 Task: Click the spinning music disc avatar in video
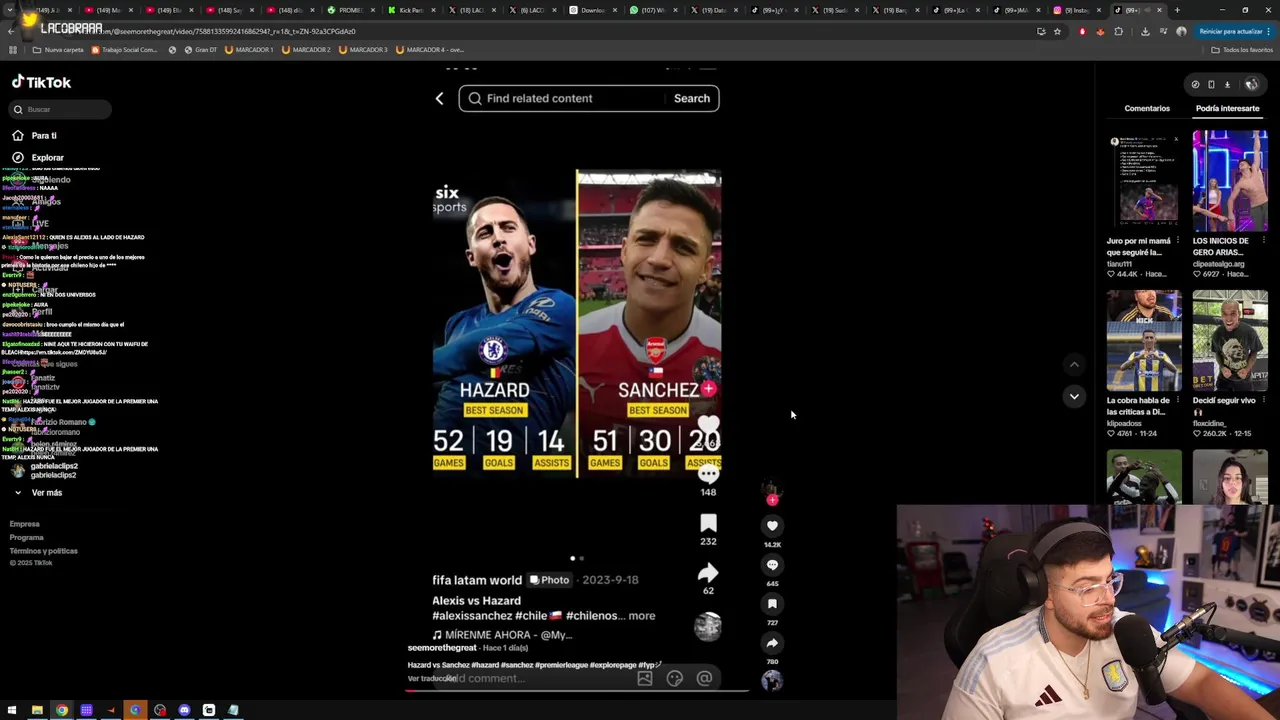pos(708,627)
